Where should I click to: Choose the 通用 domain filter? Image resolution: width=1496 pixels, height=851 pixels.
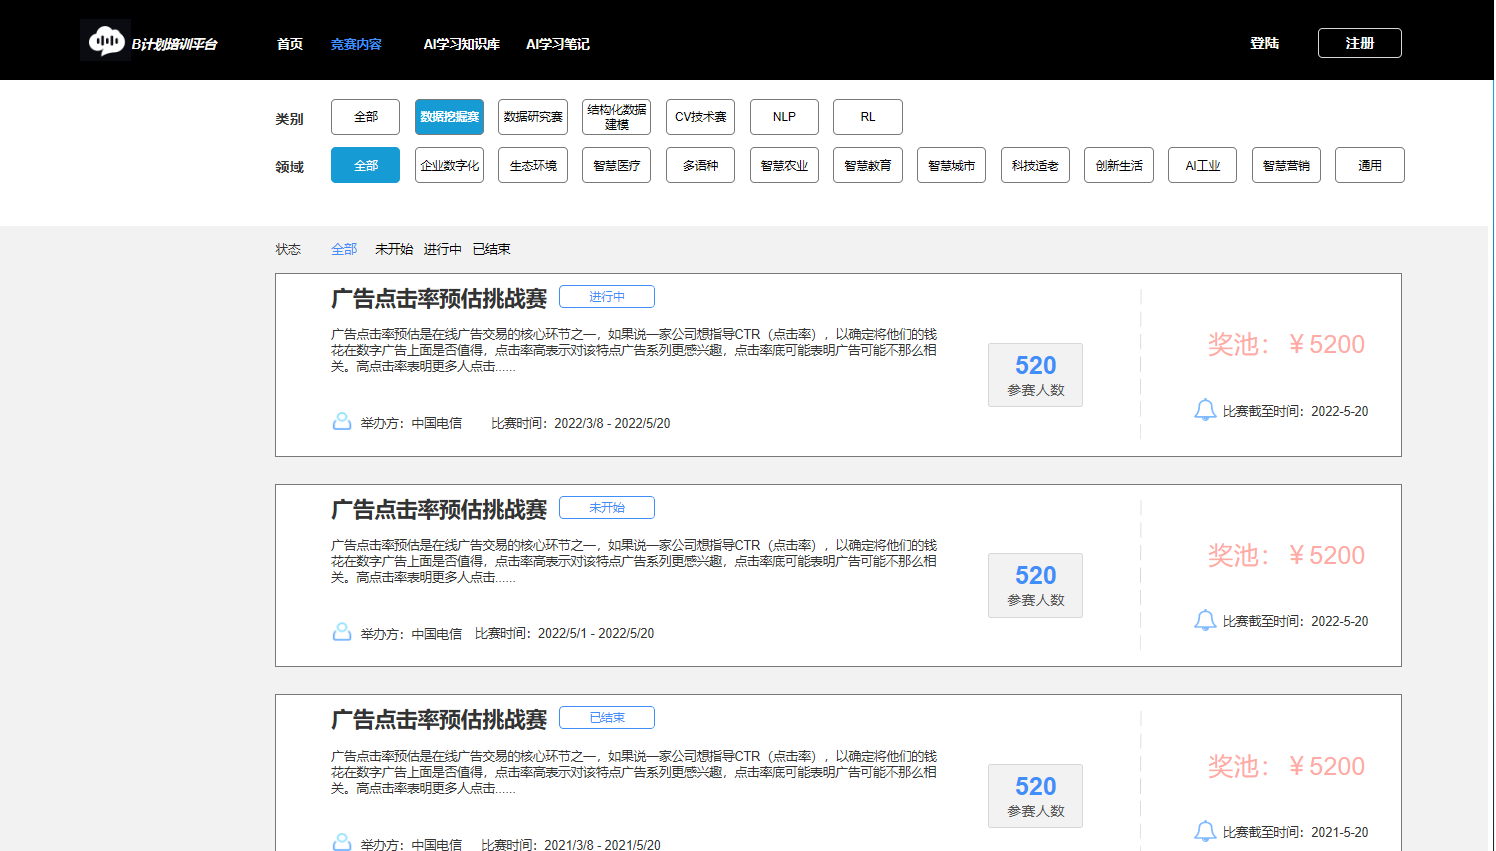[1370, 165]
